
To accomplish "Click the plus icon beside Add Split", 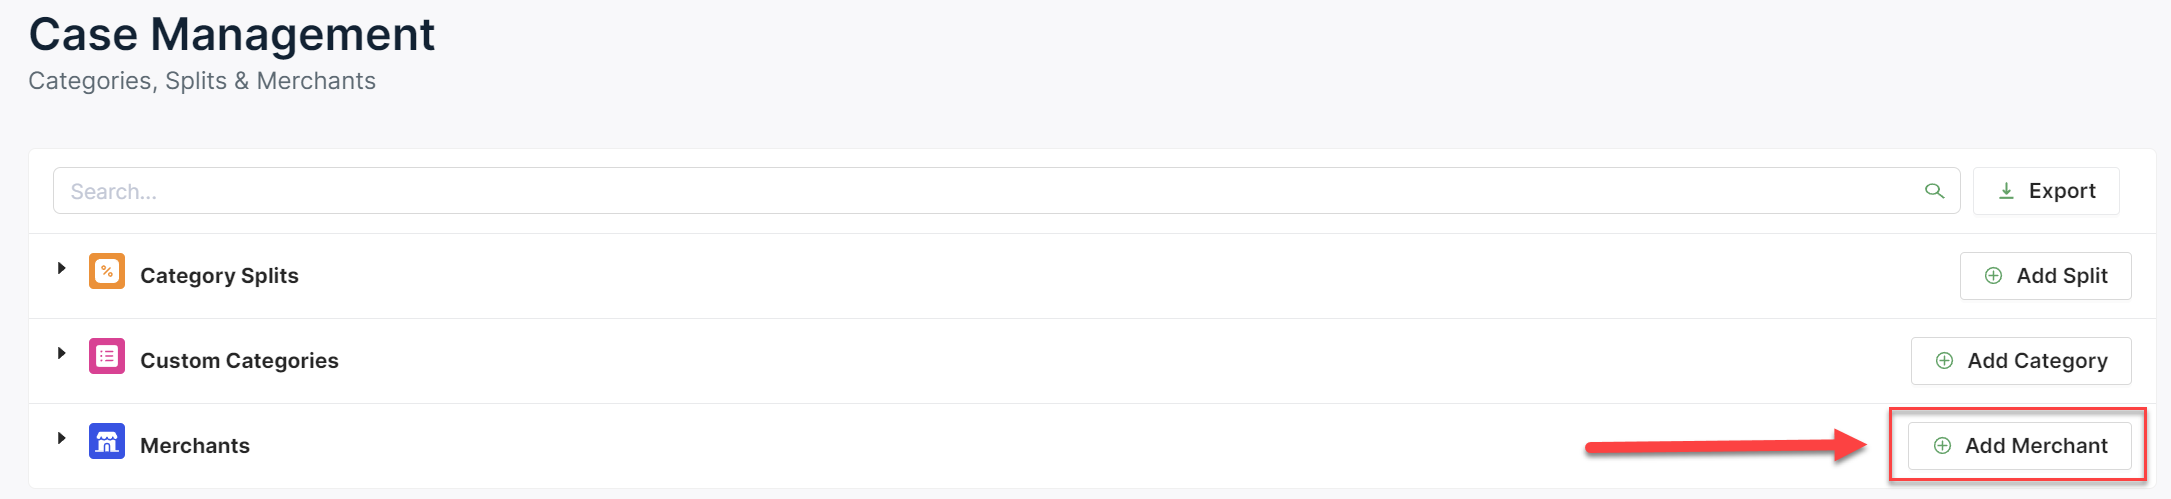I will 1993,276.
